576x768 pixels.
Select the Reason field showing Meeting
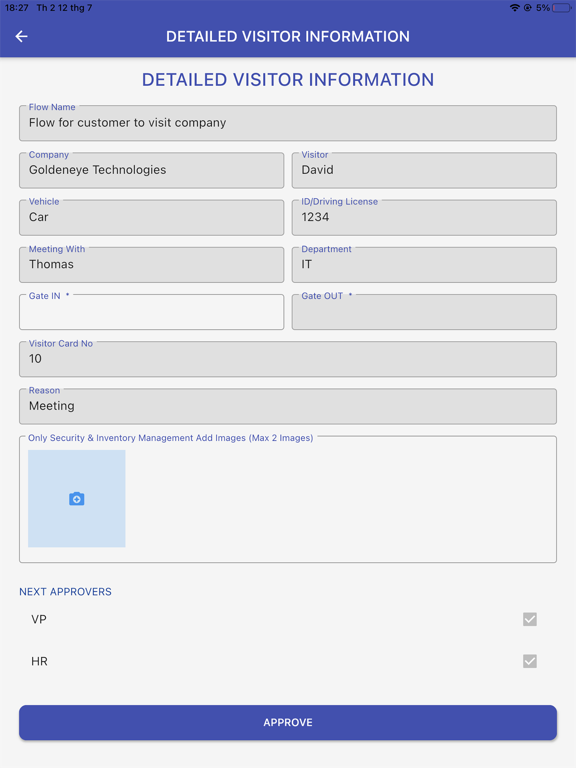click(x=288, y=407)
